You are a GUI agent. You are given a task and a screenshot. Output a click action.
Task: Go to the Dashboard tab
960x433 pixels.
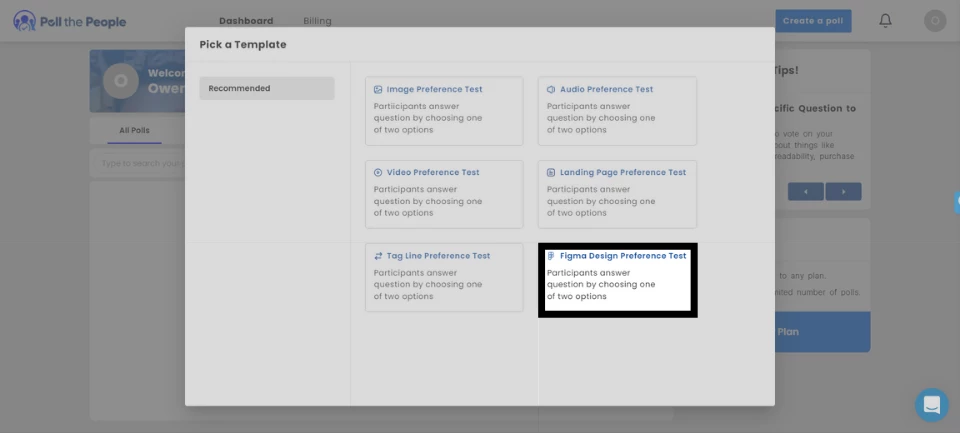246,21
